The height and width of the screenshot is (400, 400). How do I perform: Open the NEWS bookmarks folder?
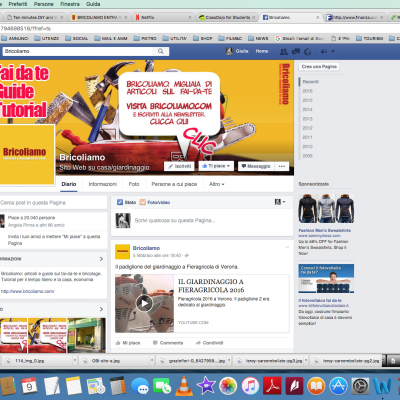tap(258, 38)
